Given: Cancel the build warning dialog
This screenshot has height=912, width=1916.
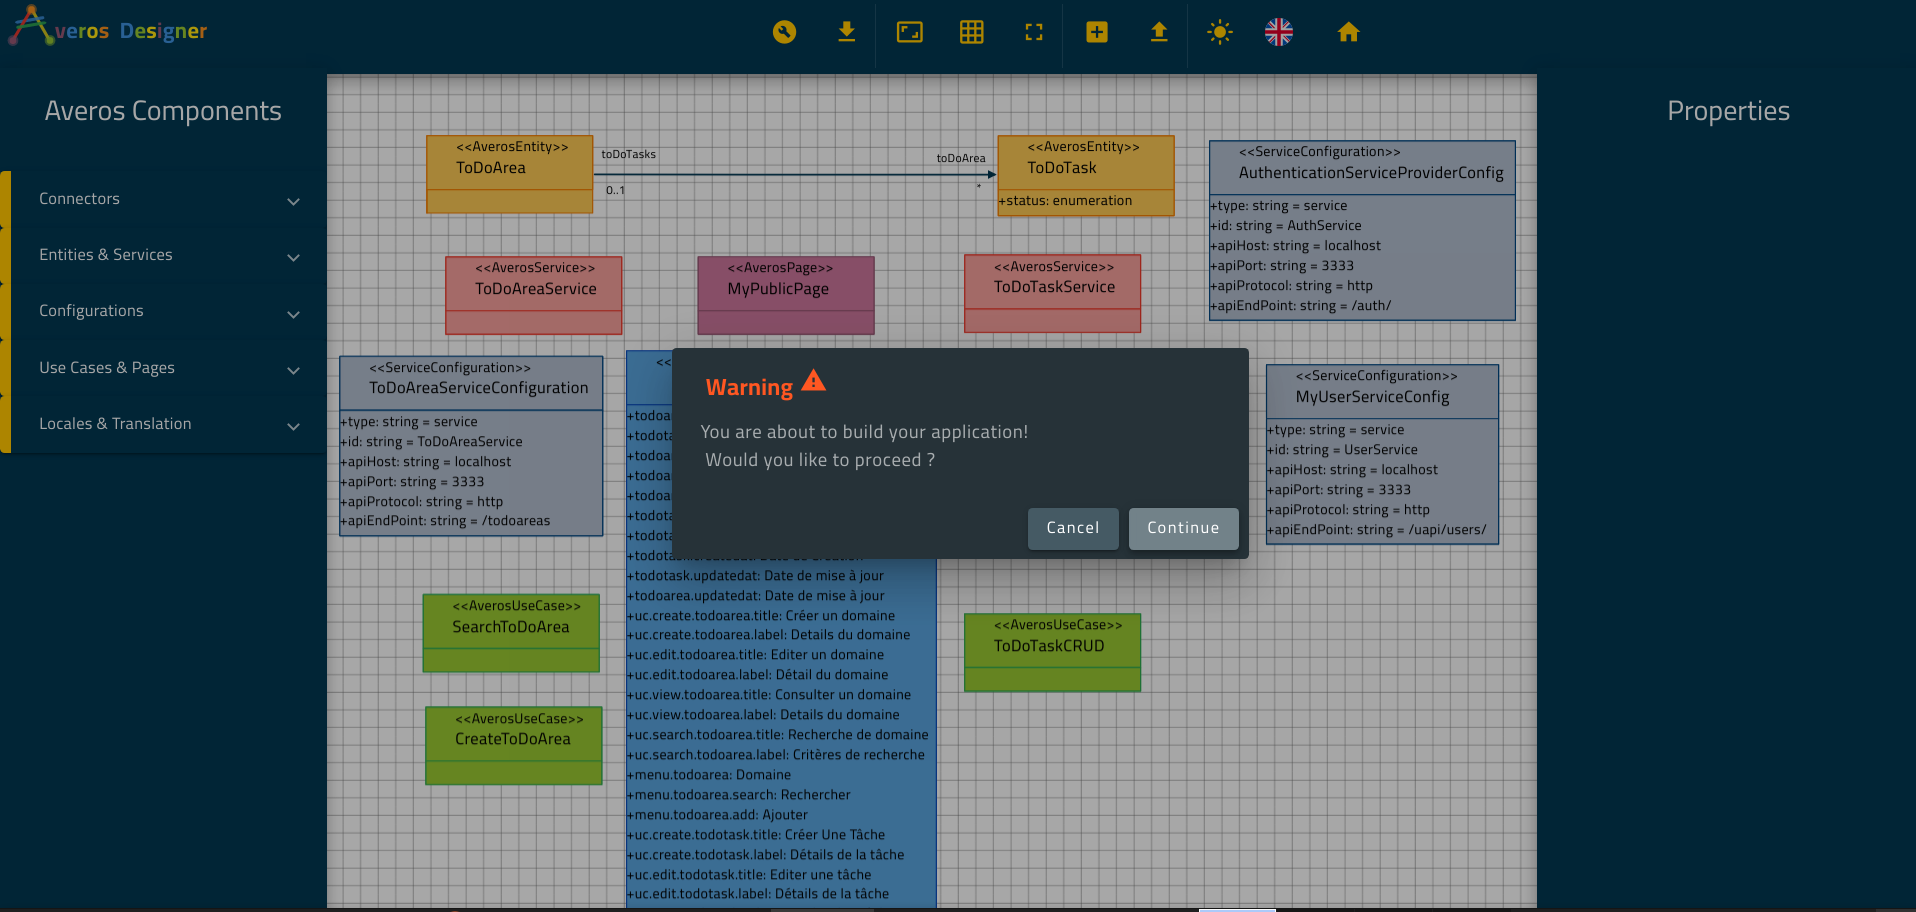Looking at the screenshot, I should pyautogui.click(x=1072, y=528).
